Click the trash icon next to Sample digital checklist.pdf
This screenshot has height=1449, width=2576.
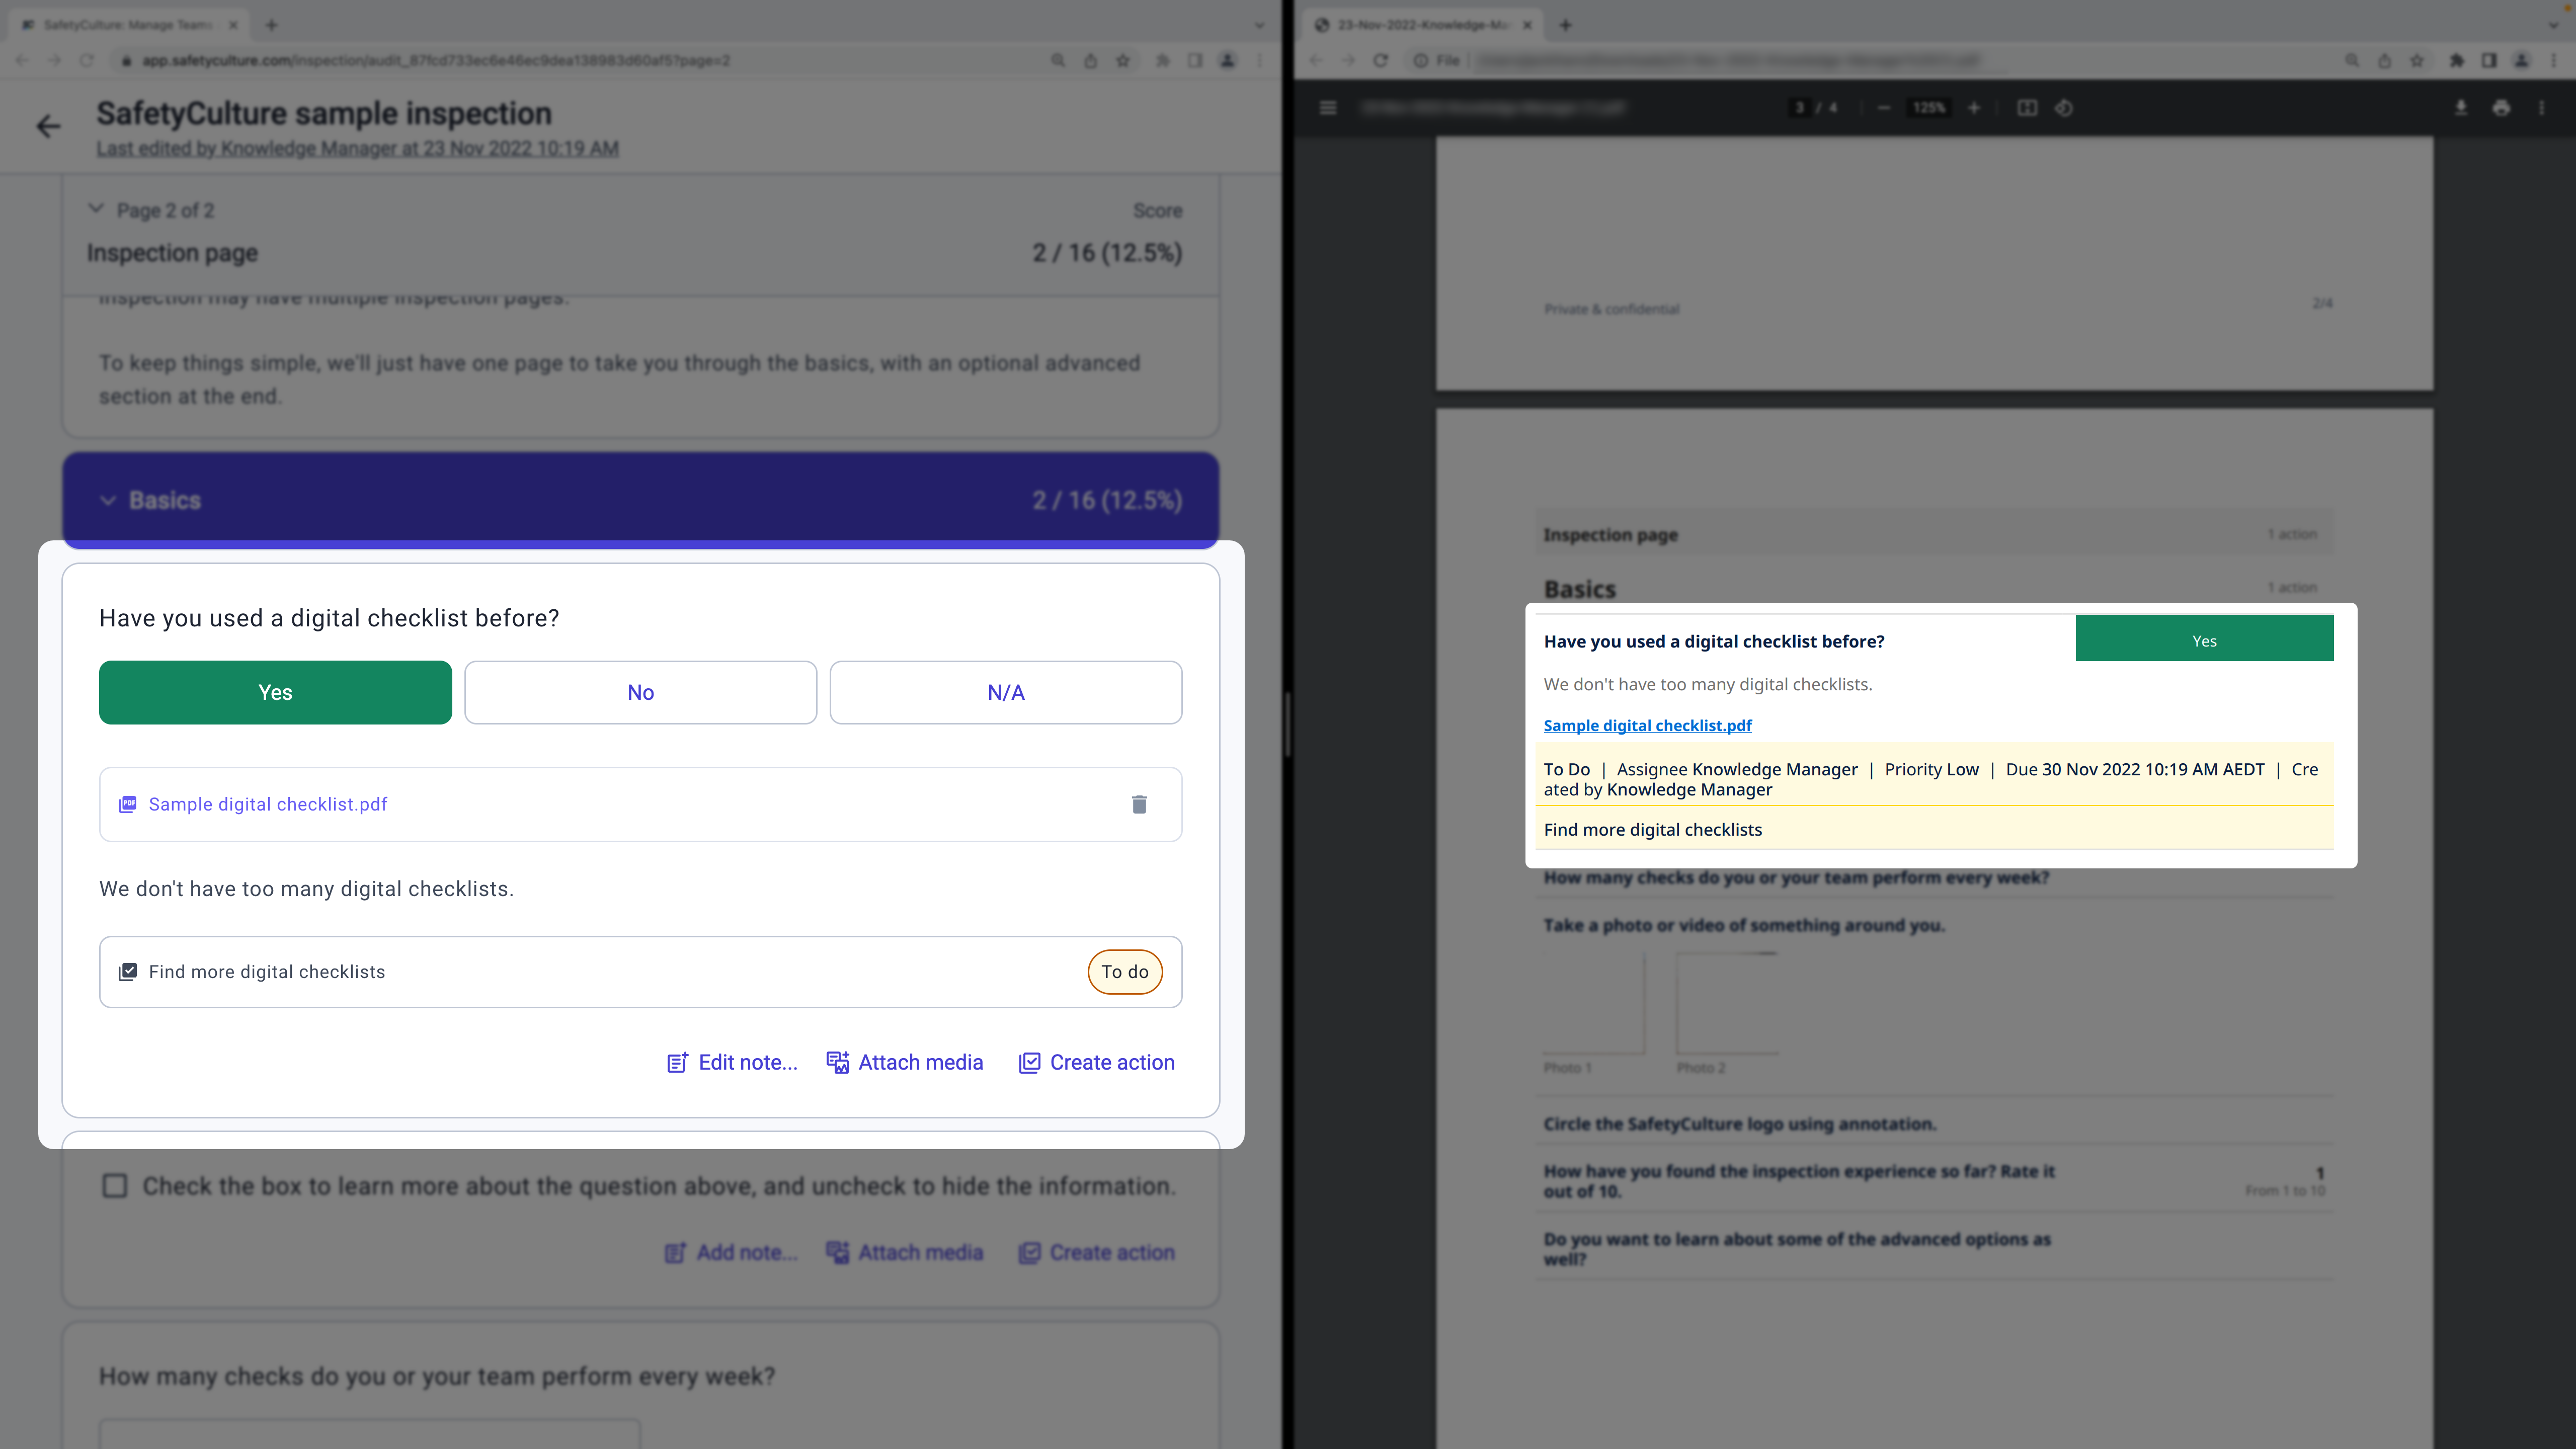pos(1139,804)
